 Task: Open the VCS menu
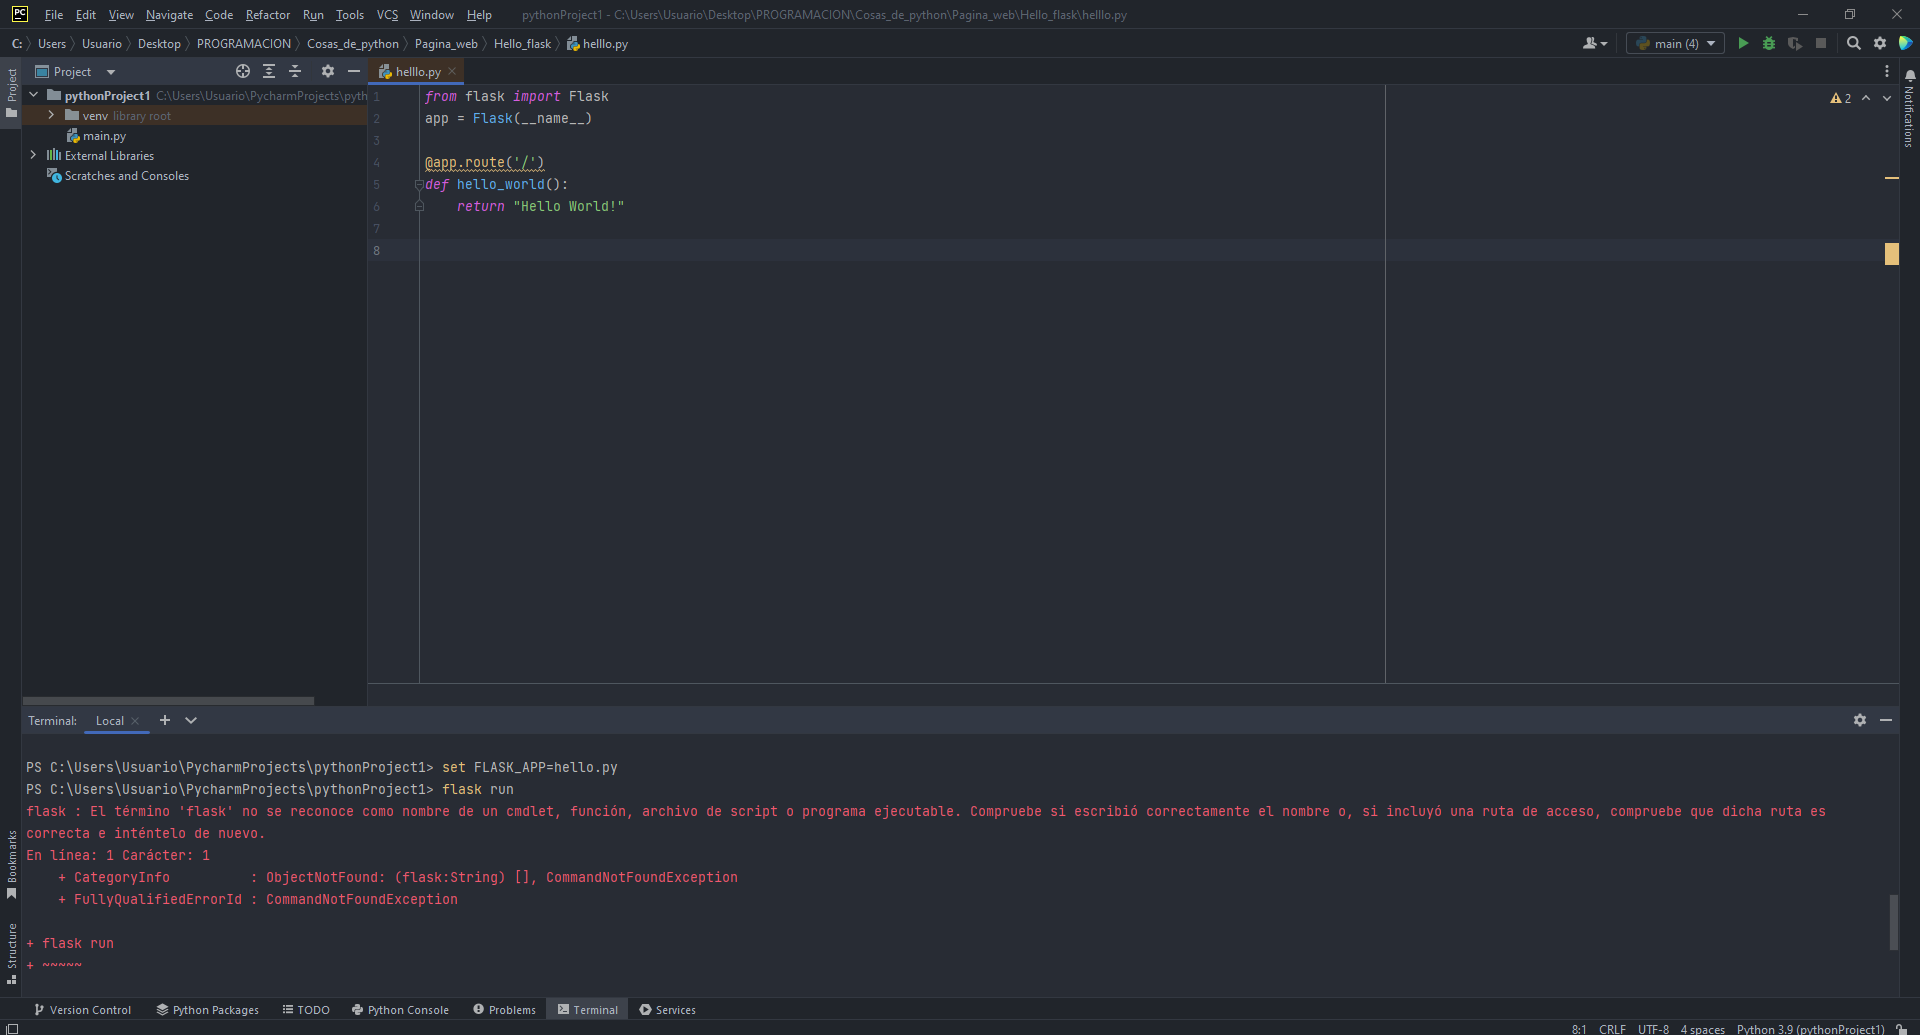[x=387, y=15]
